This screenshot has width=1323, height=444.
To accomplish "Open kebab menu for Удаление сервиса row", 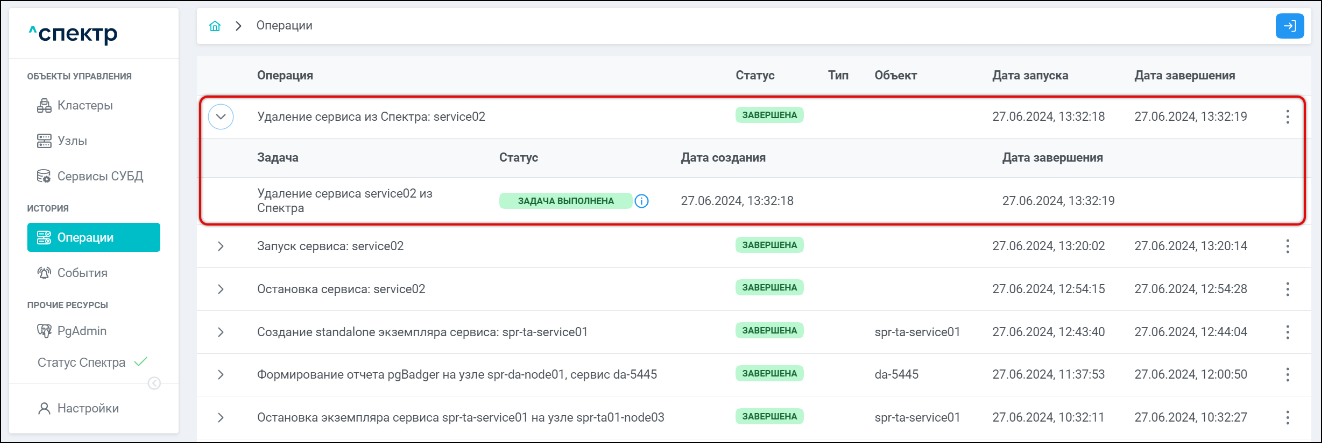I will (1287, 117).
